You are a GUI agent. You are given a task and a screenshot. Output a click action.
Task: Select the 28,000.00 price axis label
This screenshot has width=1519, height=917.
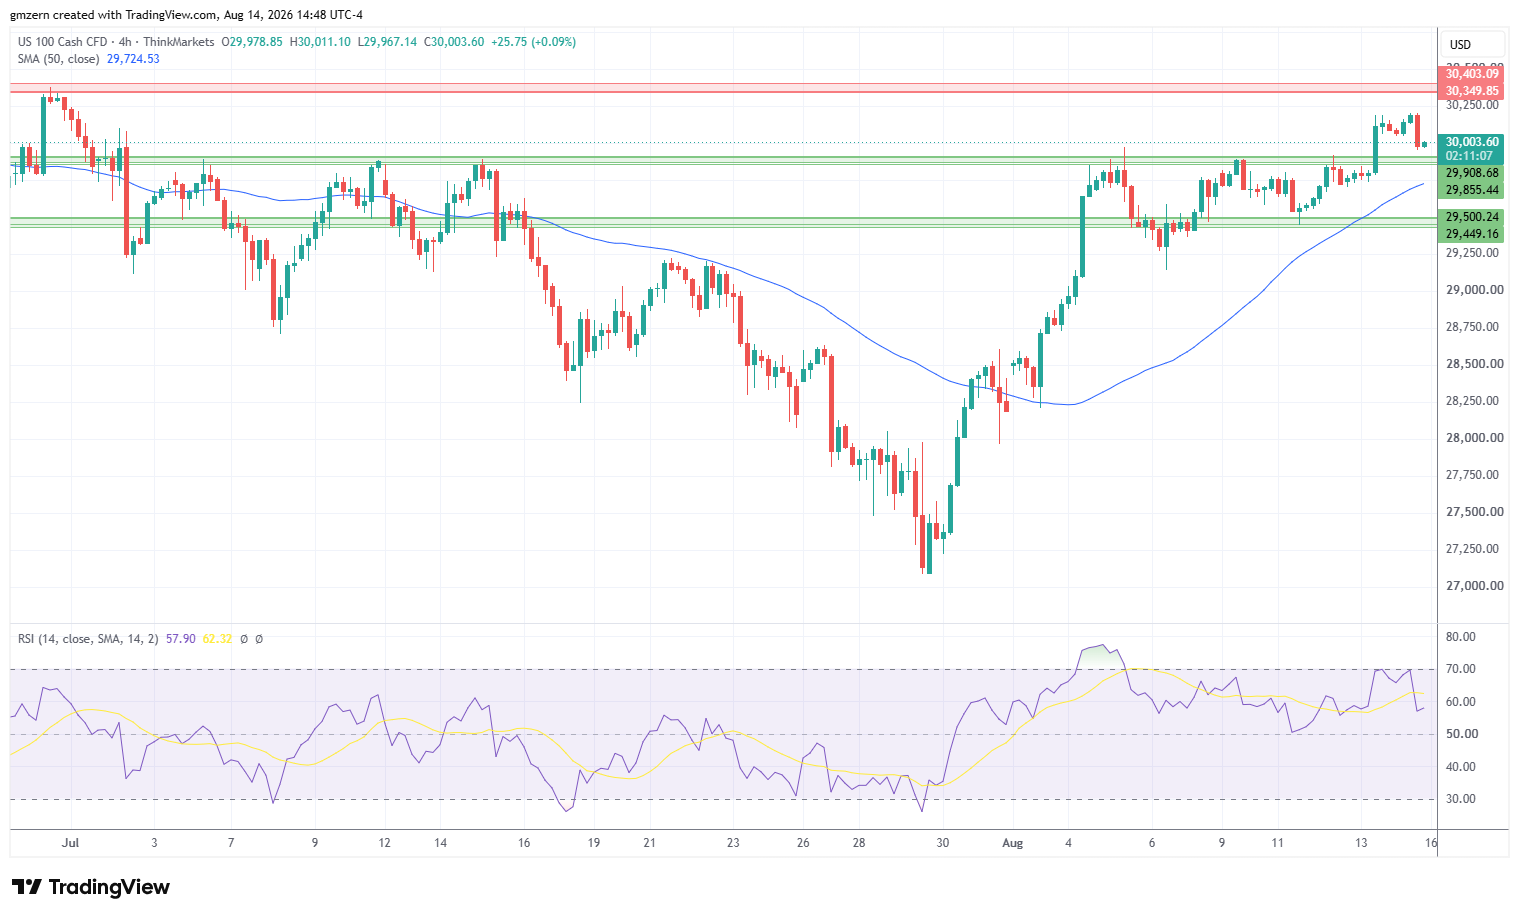[x=1474, y=438]
